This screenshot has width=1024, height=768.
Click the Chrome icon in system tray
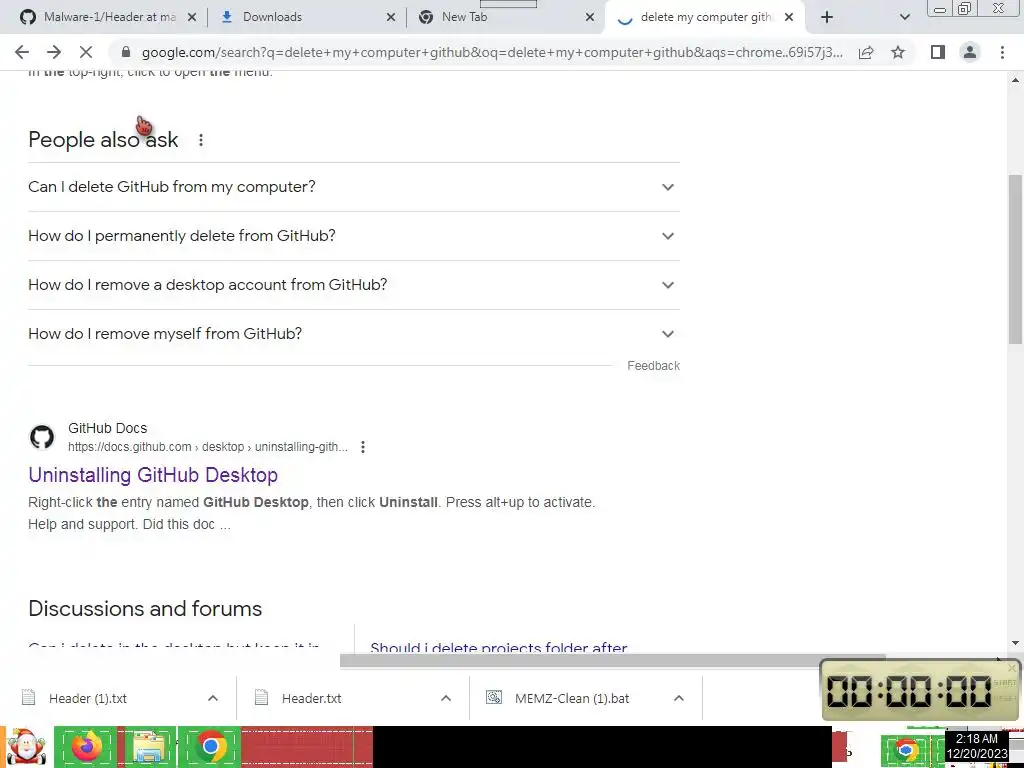pos(905,748)
